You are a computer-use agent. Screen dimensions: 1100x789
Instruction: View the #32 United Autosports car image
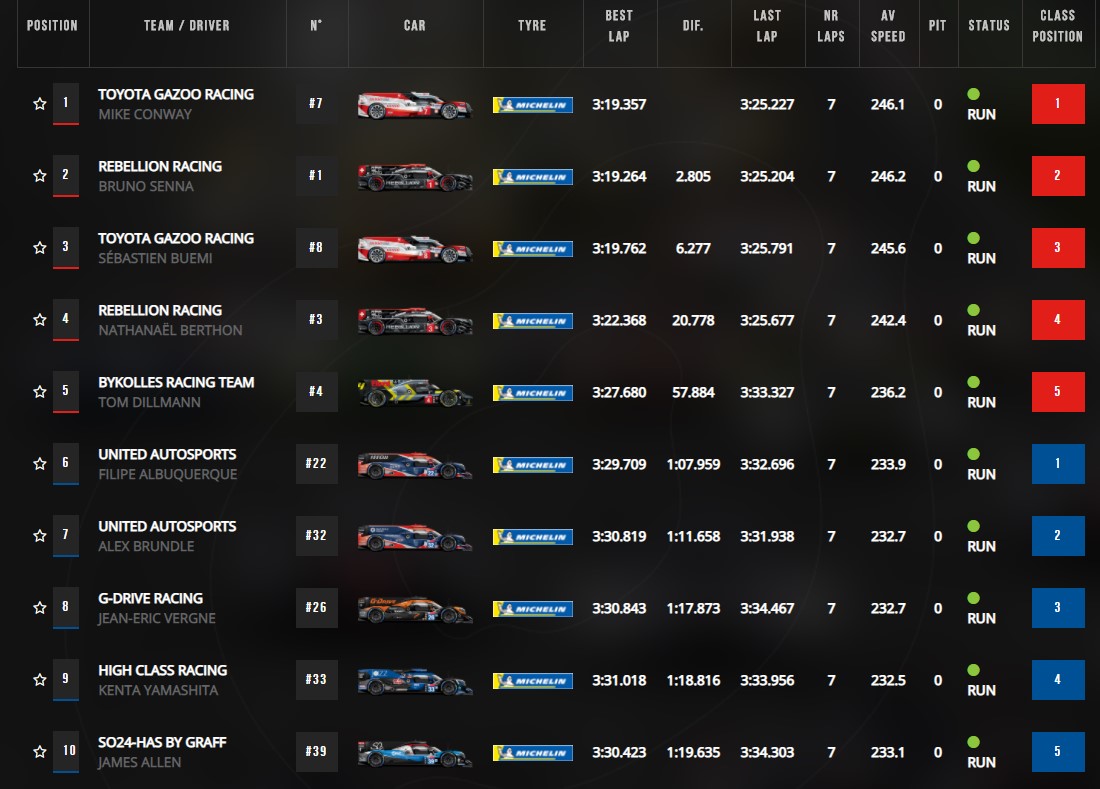point(415,537)
